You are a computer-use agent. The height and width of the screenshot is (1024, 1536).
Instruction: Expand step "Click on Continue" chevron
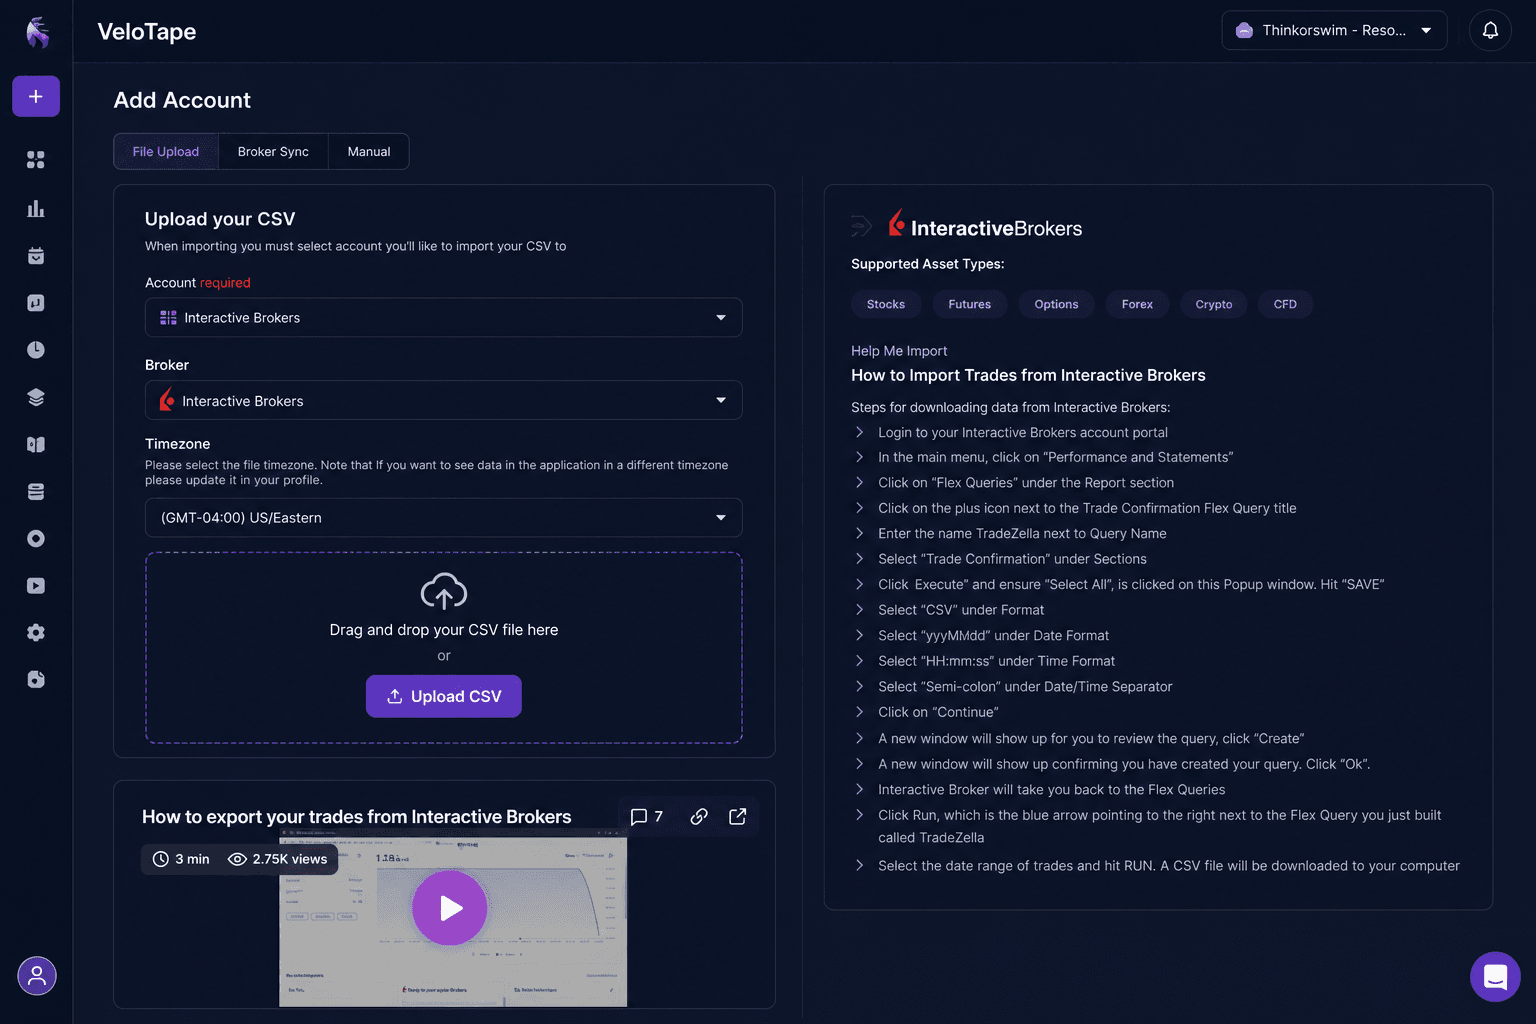[x=859, y=712]
